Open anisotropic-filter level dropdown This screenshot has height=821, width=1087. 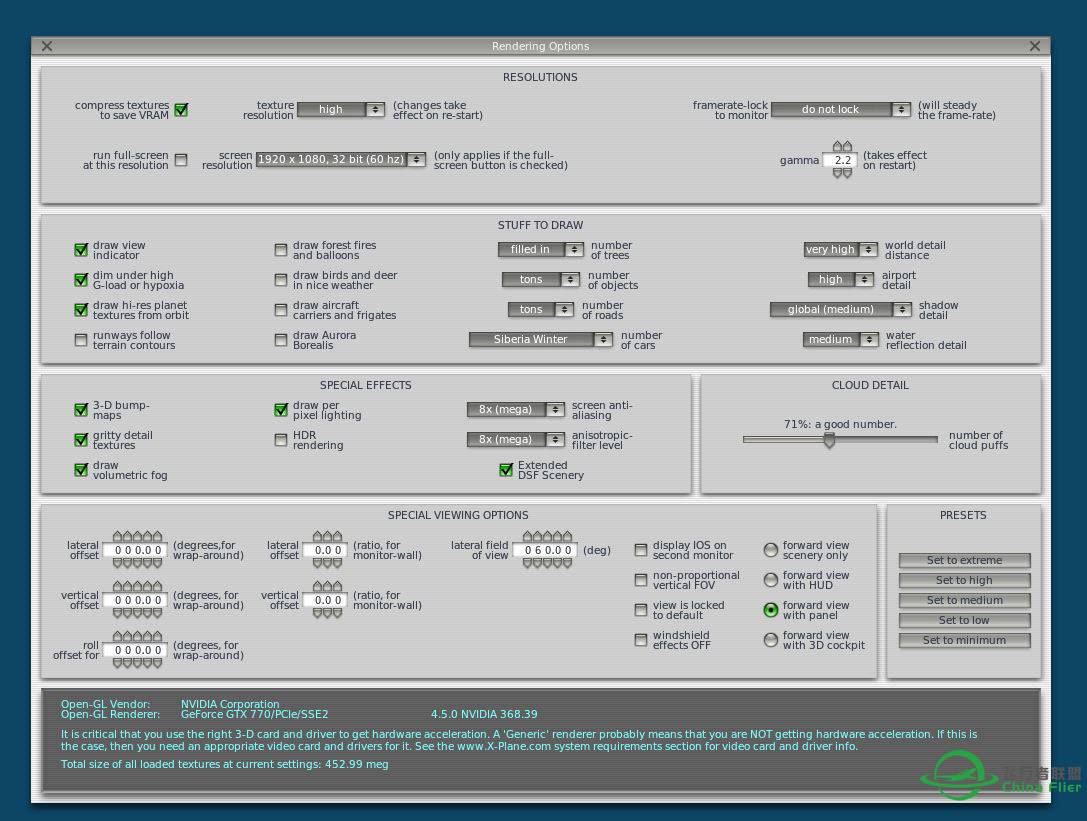point(516,440)
